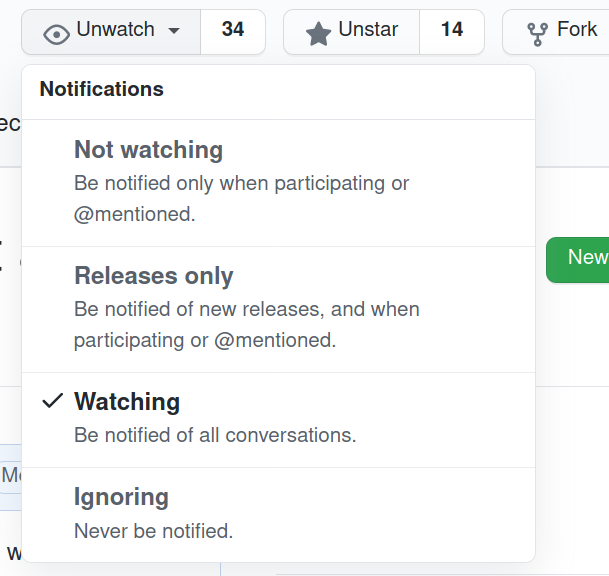The image size is (609, 576).
Task: Open the Unwatch dropdown caret
Action: point(174,31)
